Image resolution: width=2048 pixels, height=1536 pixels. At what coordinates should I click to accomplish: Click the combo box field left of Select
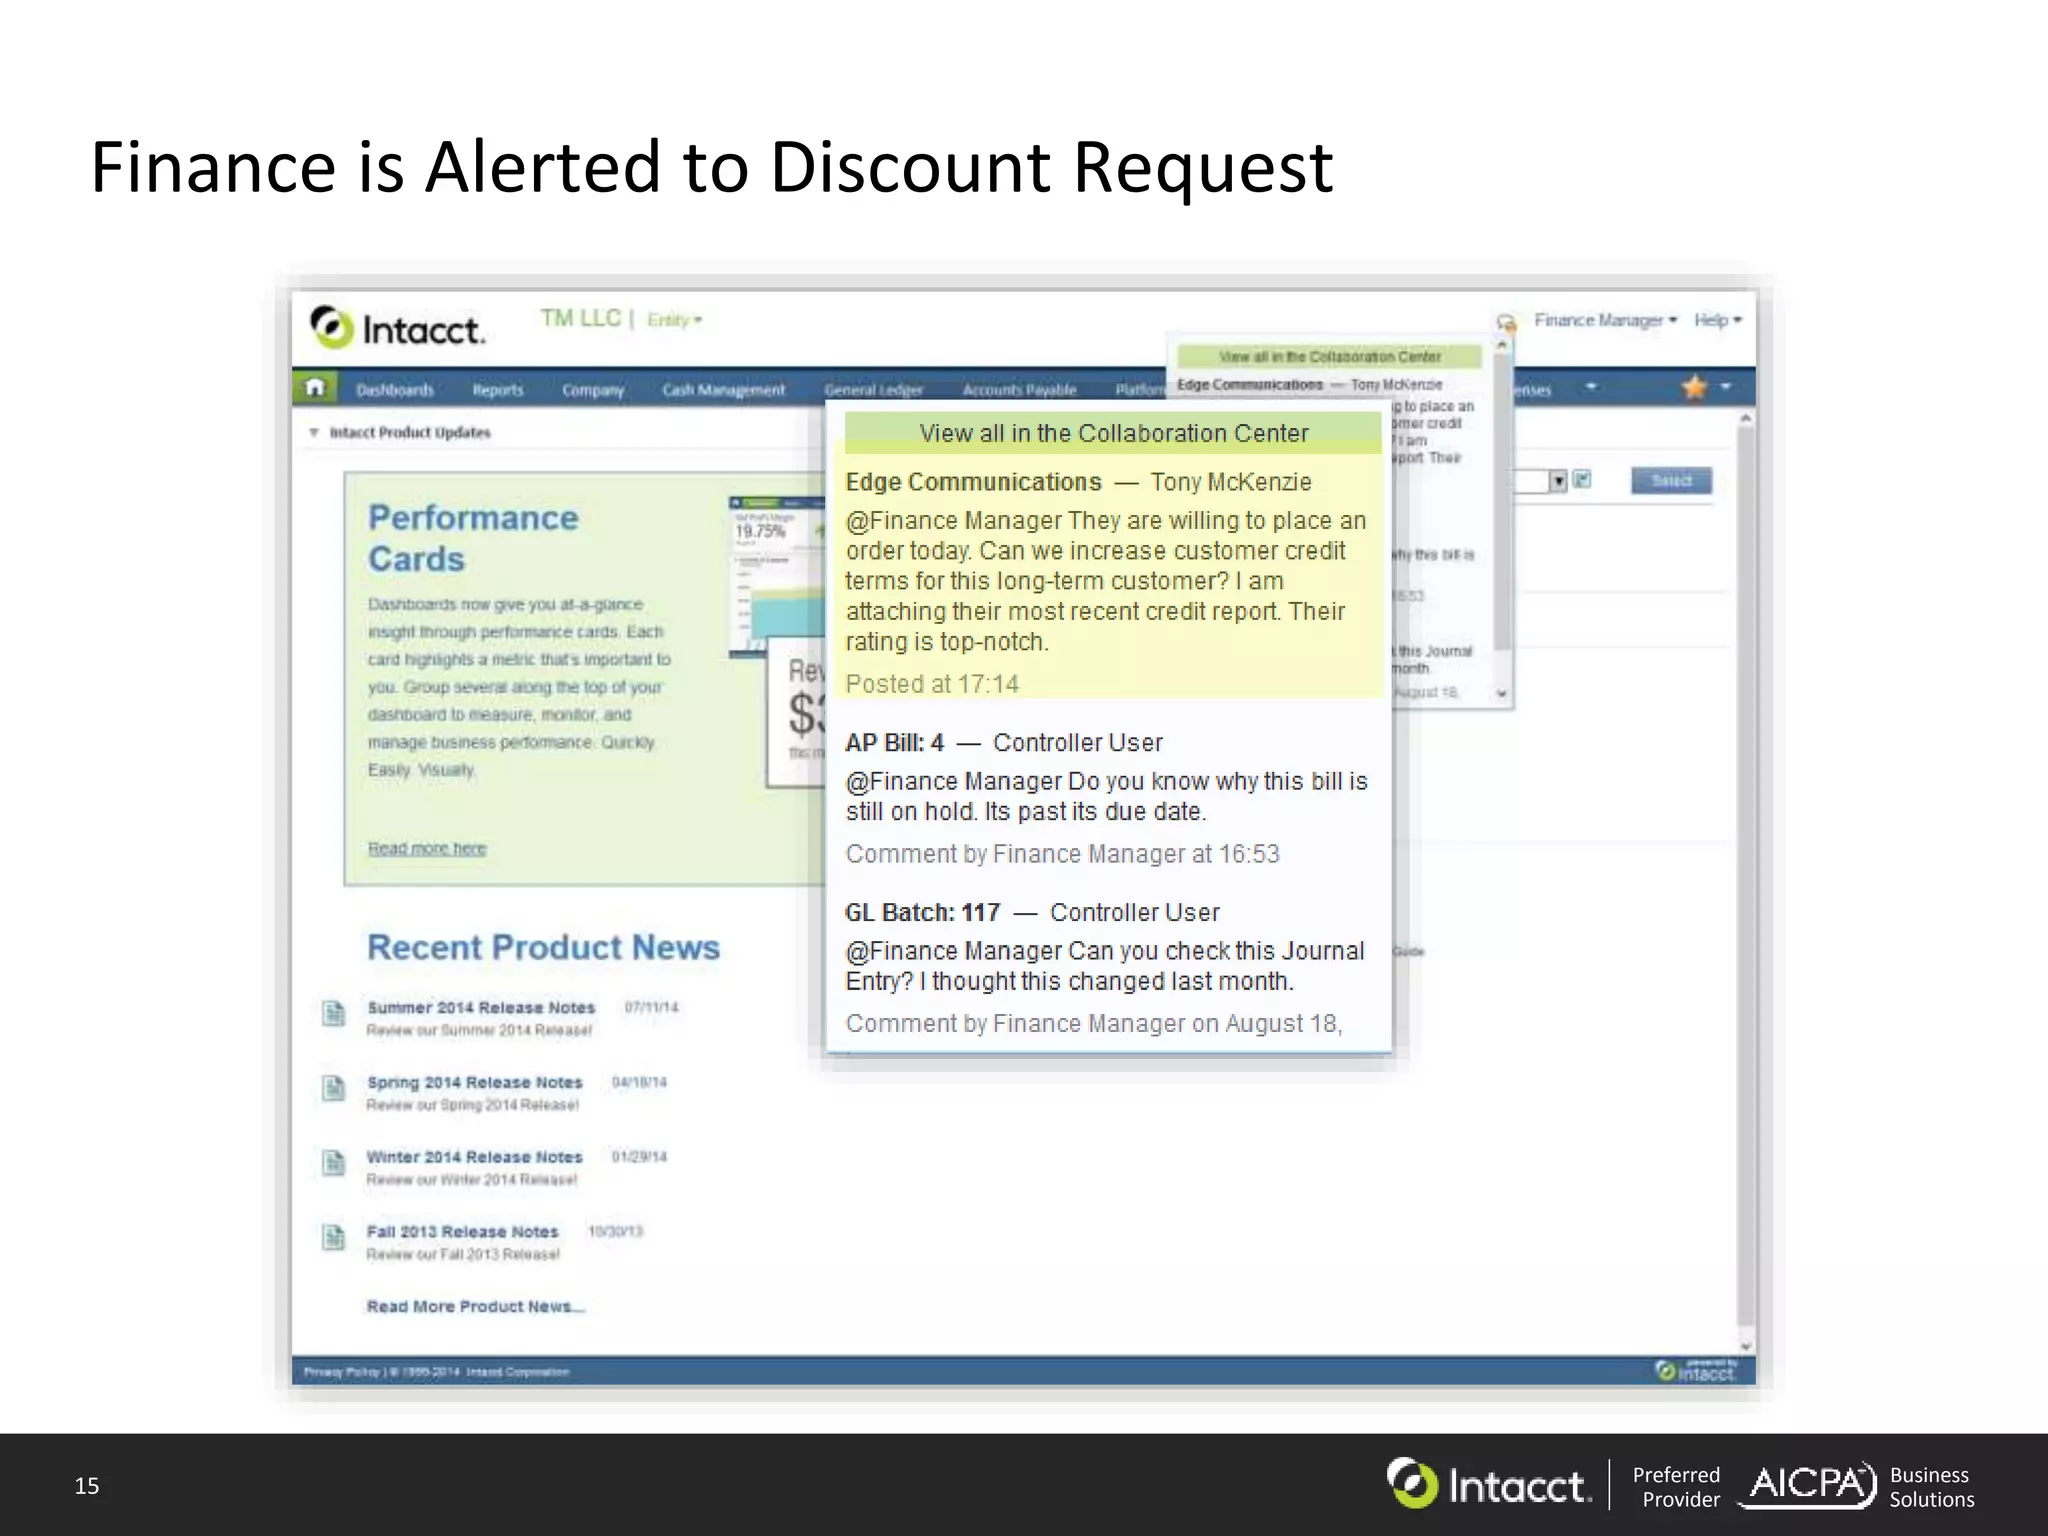1532,482
